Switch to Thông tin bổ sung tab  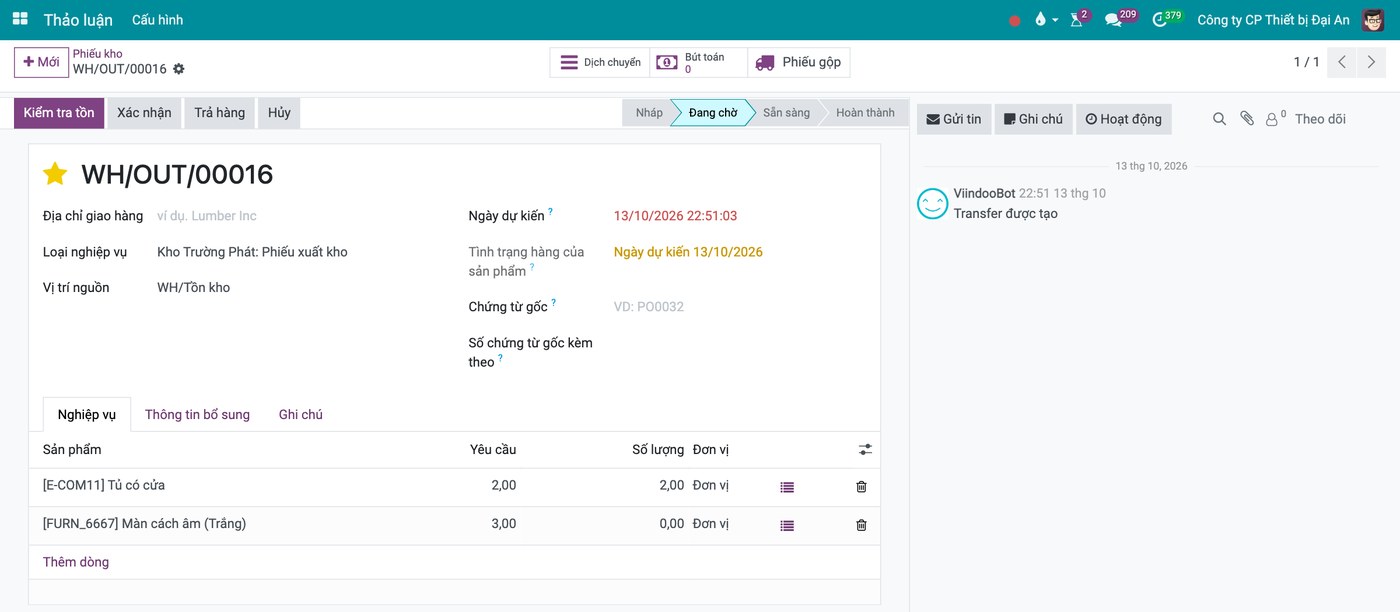pos(197,415)
